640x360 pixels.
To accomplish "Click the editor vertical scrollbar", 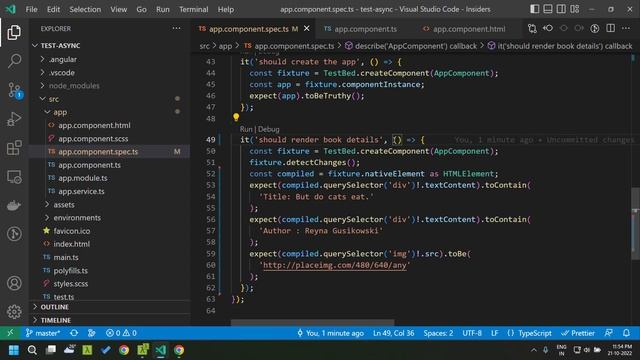I will point(636,223).
